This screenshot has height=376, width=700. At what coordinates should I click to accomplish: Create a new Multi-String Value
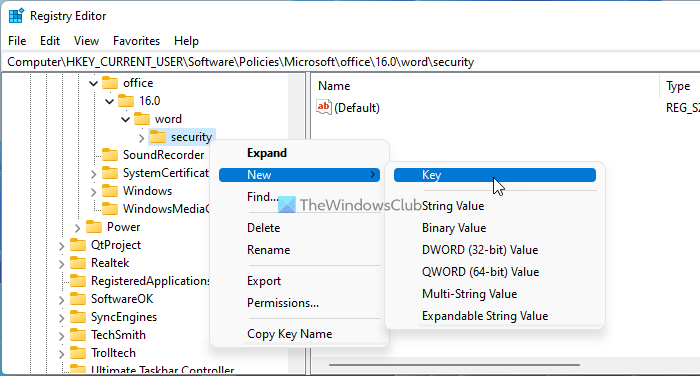point(495,294)
